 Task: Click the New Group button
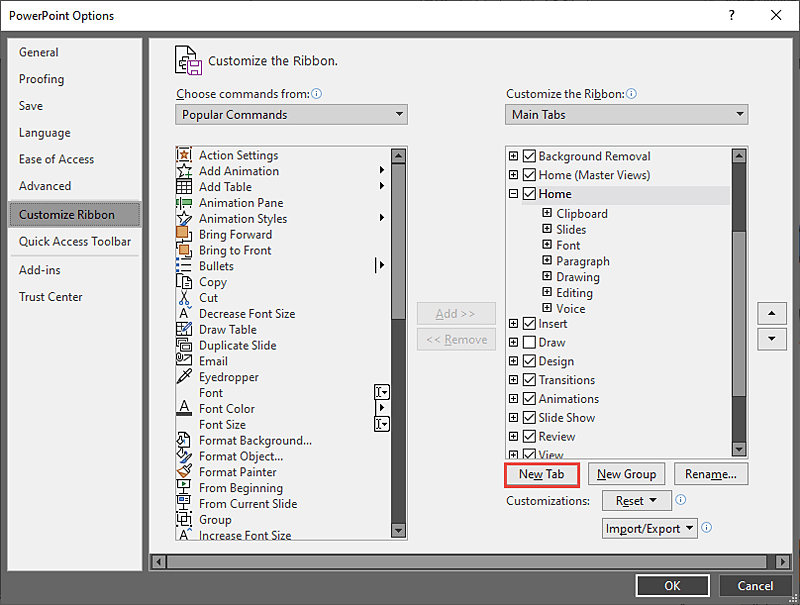(x=627, y=474)
